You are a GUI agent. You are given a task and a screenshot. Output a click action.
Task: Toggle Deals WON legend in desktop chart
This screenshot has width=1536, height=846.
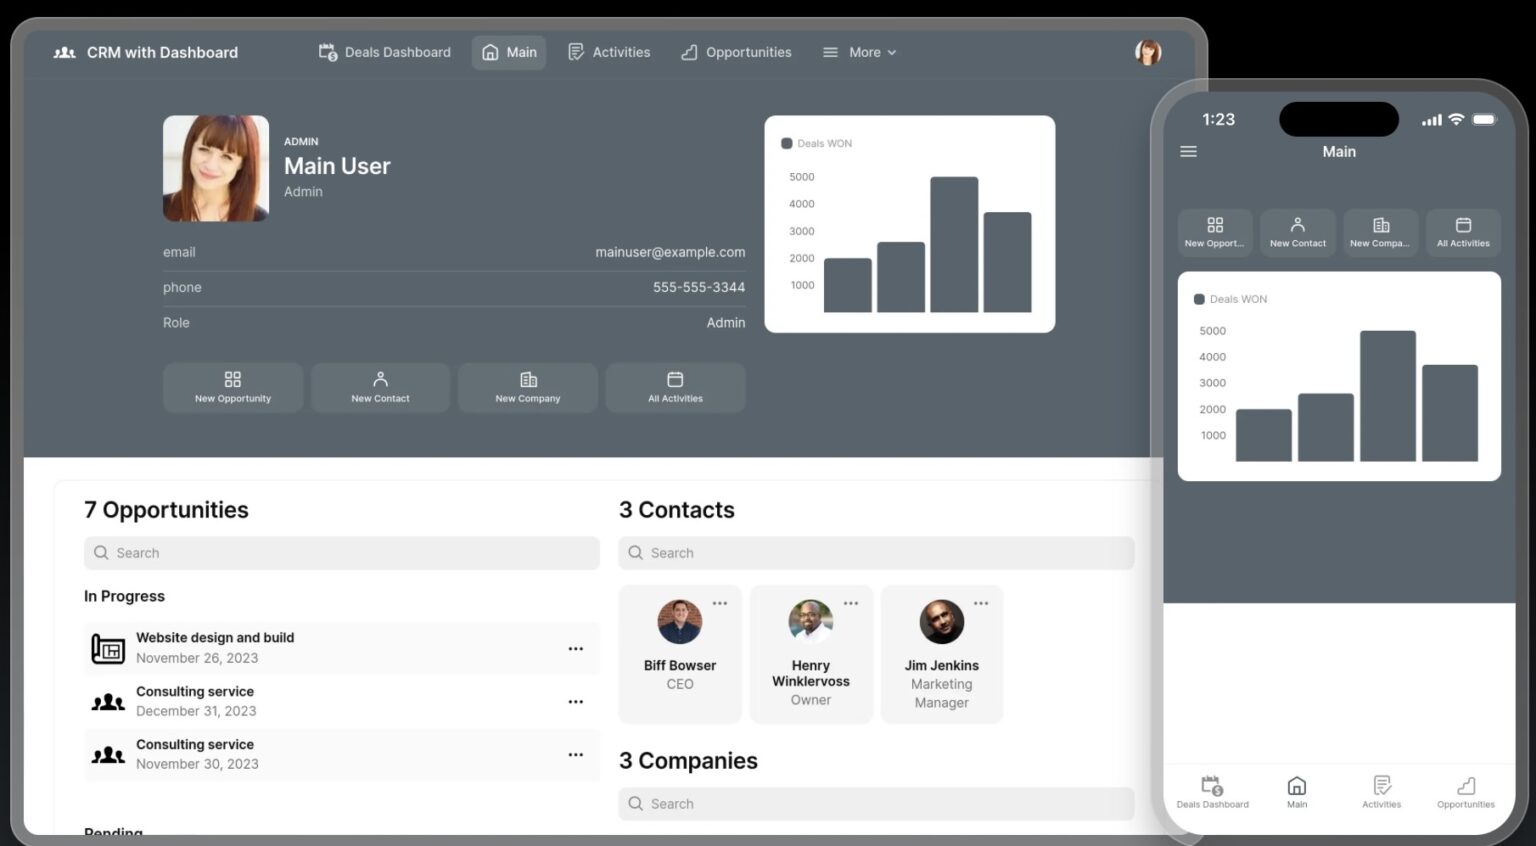(817, 144)
